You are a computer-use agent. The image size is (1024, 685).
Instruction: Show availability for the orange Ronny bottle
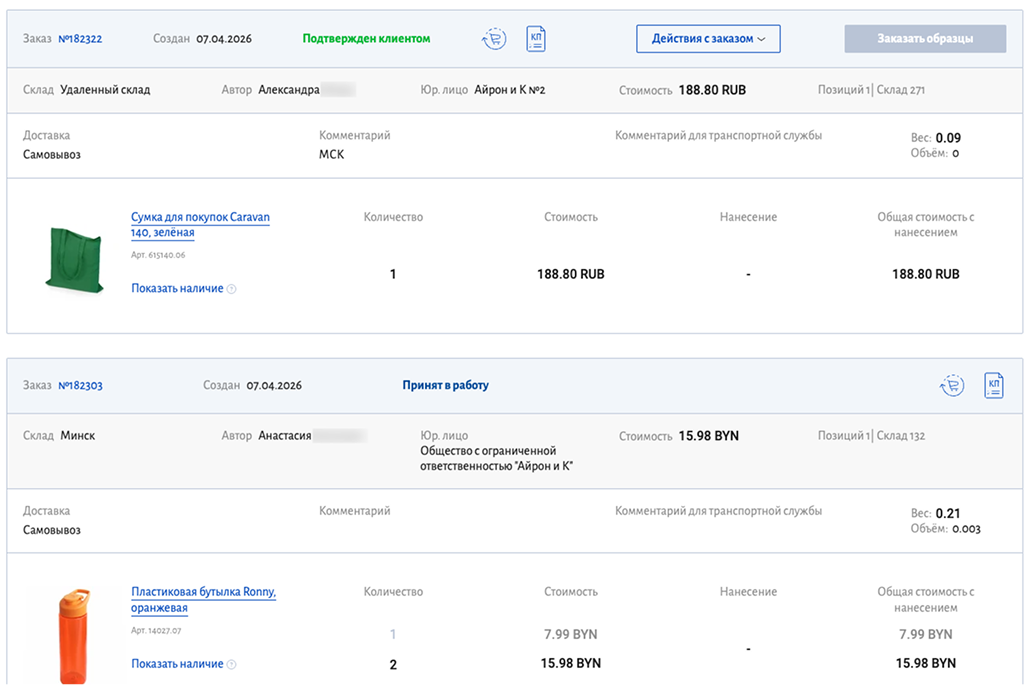click(x=176, y=664)
